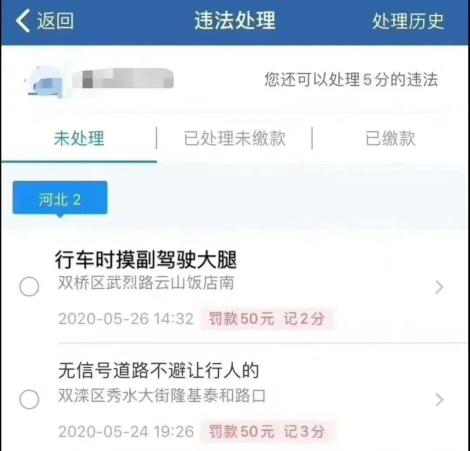Open 无信号道路不避让行人的 violation title
This screenshot has width=470, height=451.
click(x=159, y=370)
